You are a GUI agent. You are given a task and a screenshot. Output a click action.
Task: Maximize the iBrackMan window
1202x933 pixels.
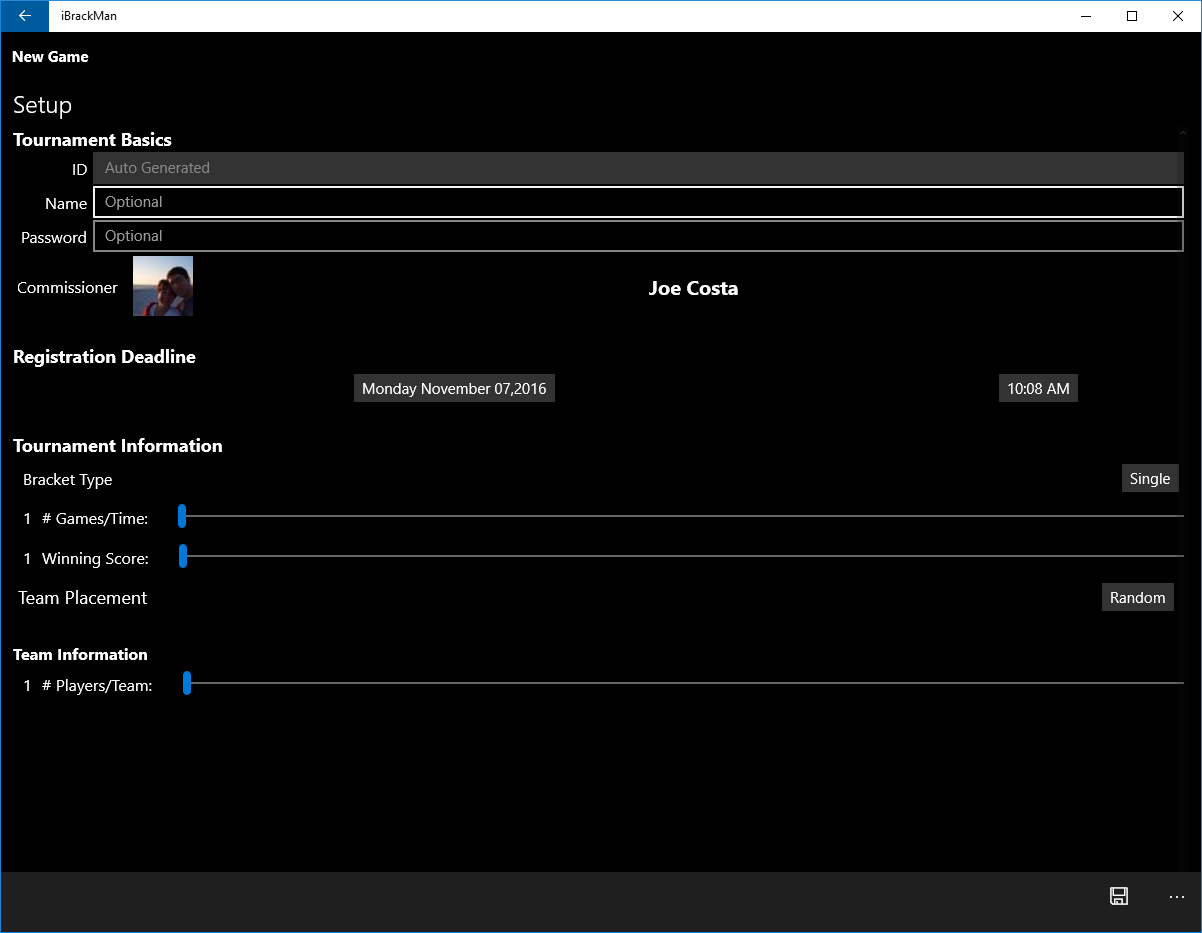tap(1132, 16)
